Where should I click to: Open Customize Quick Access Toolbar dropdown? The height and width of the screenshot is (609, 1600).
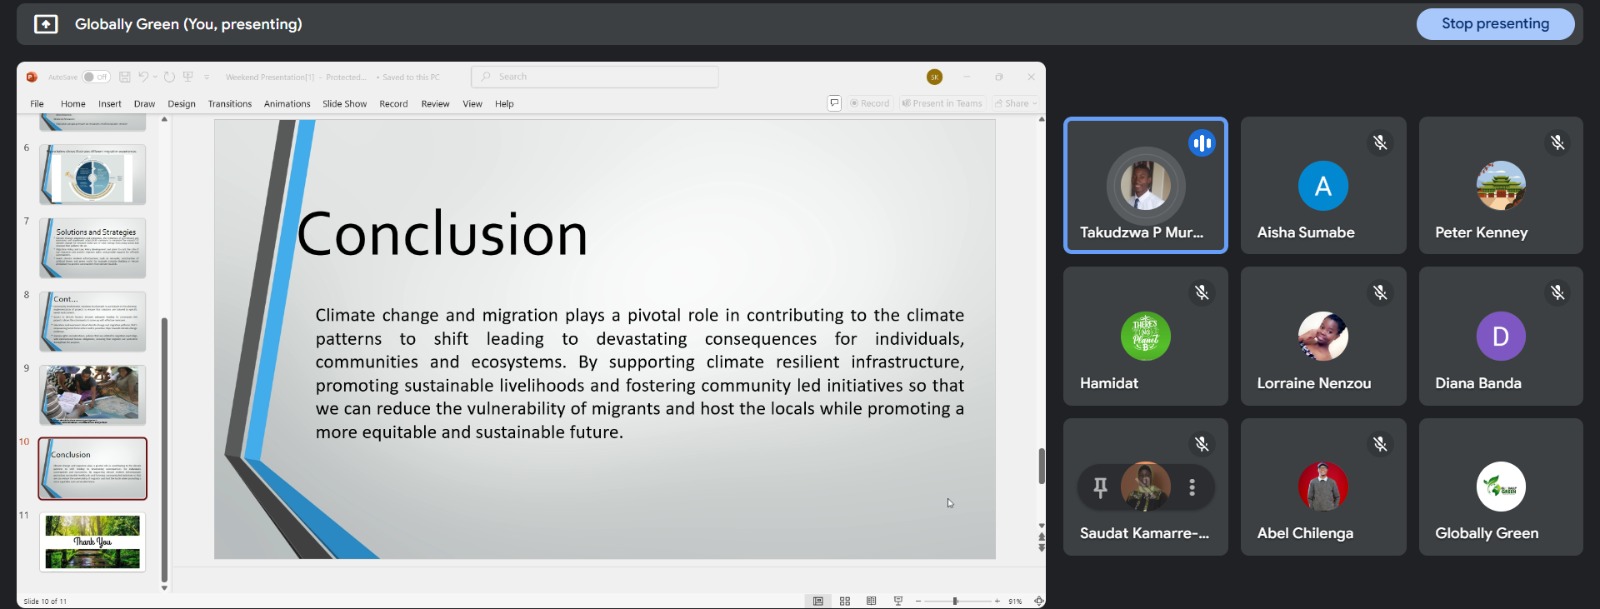(207, 77)
